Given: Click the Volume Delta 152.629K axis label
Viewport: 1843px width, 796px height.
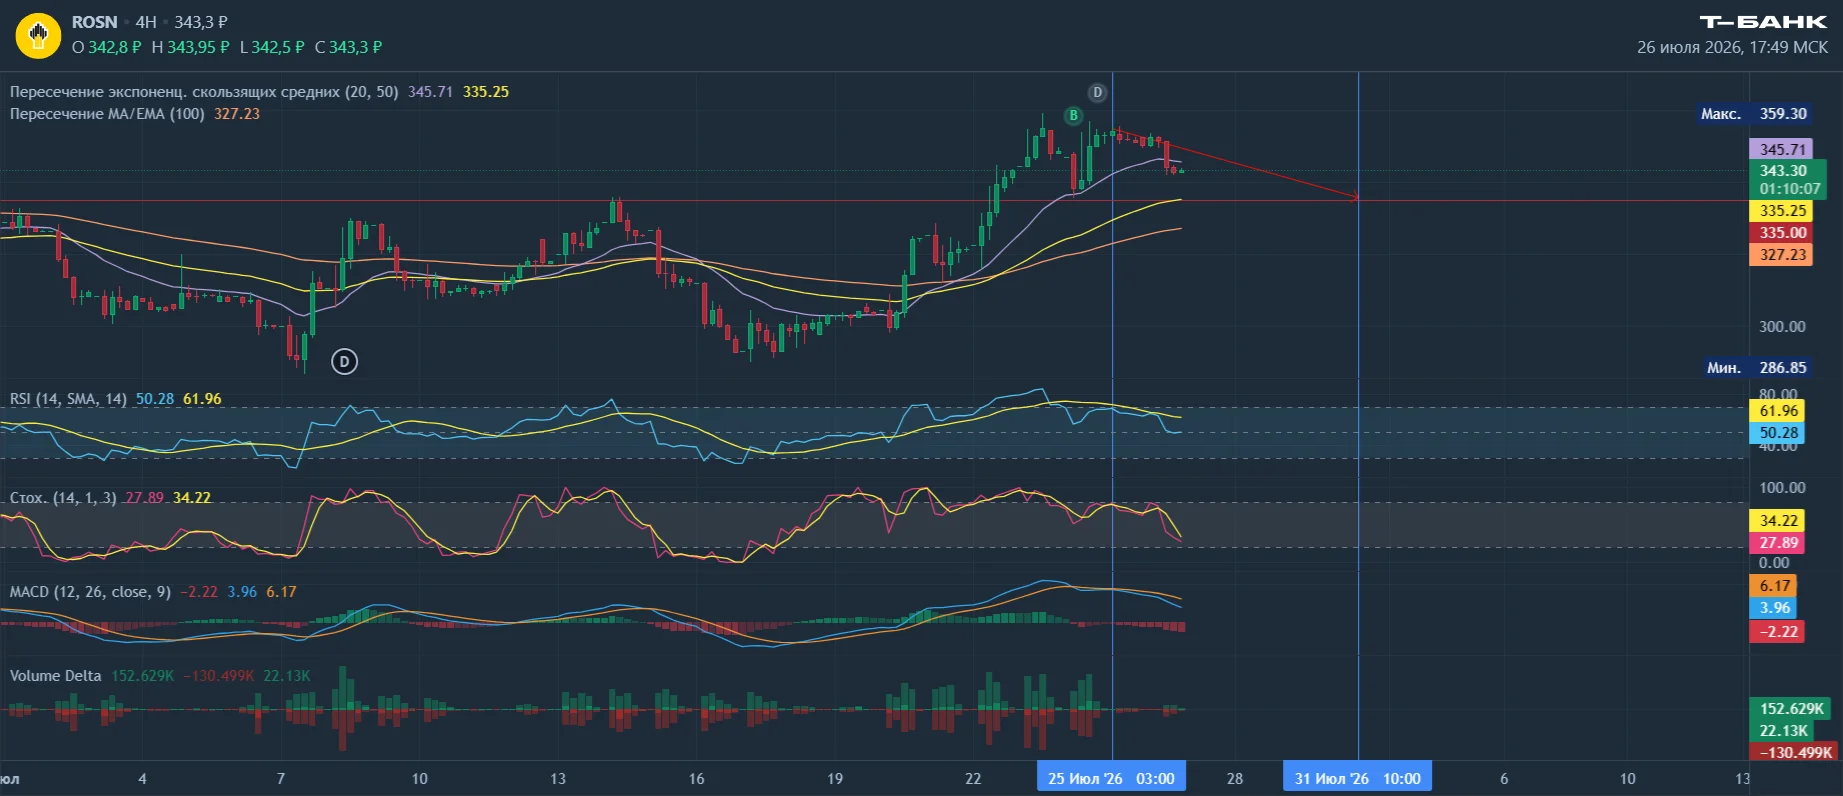Looking at the screenshot, I should [x=1791, y=709].
